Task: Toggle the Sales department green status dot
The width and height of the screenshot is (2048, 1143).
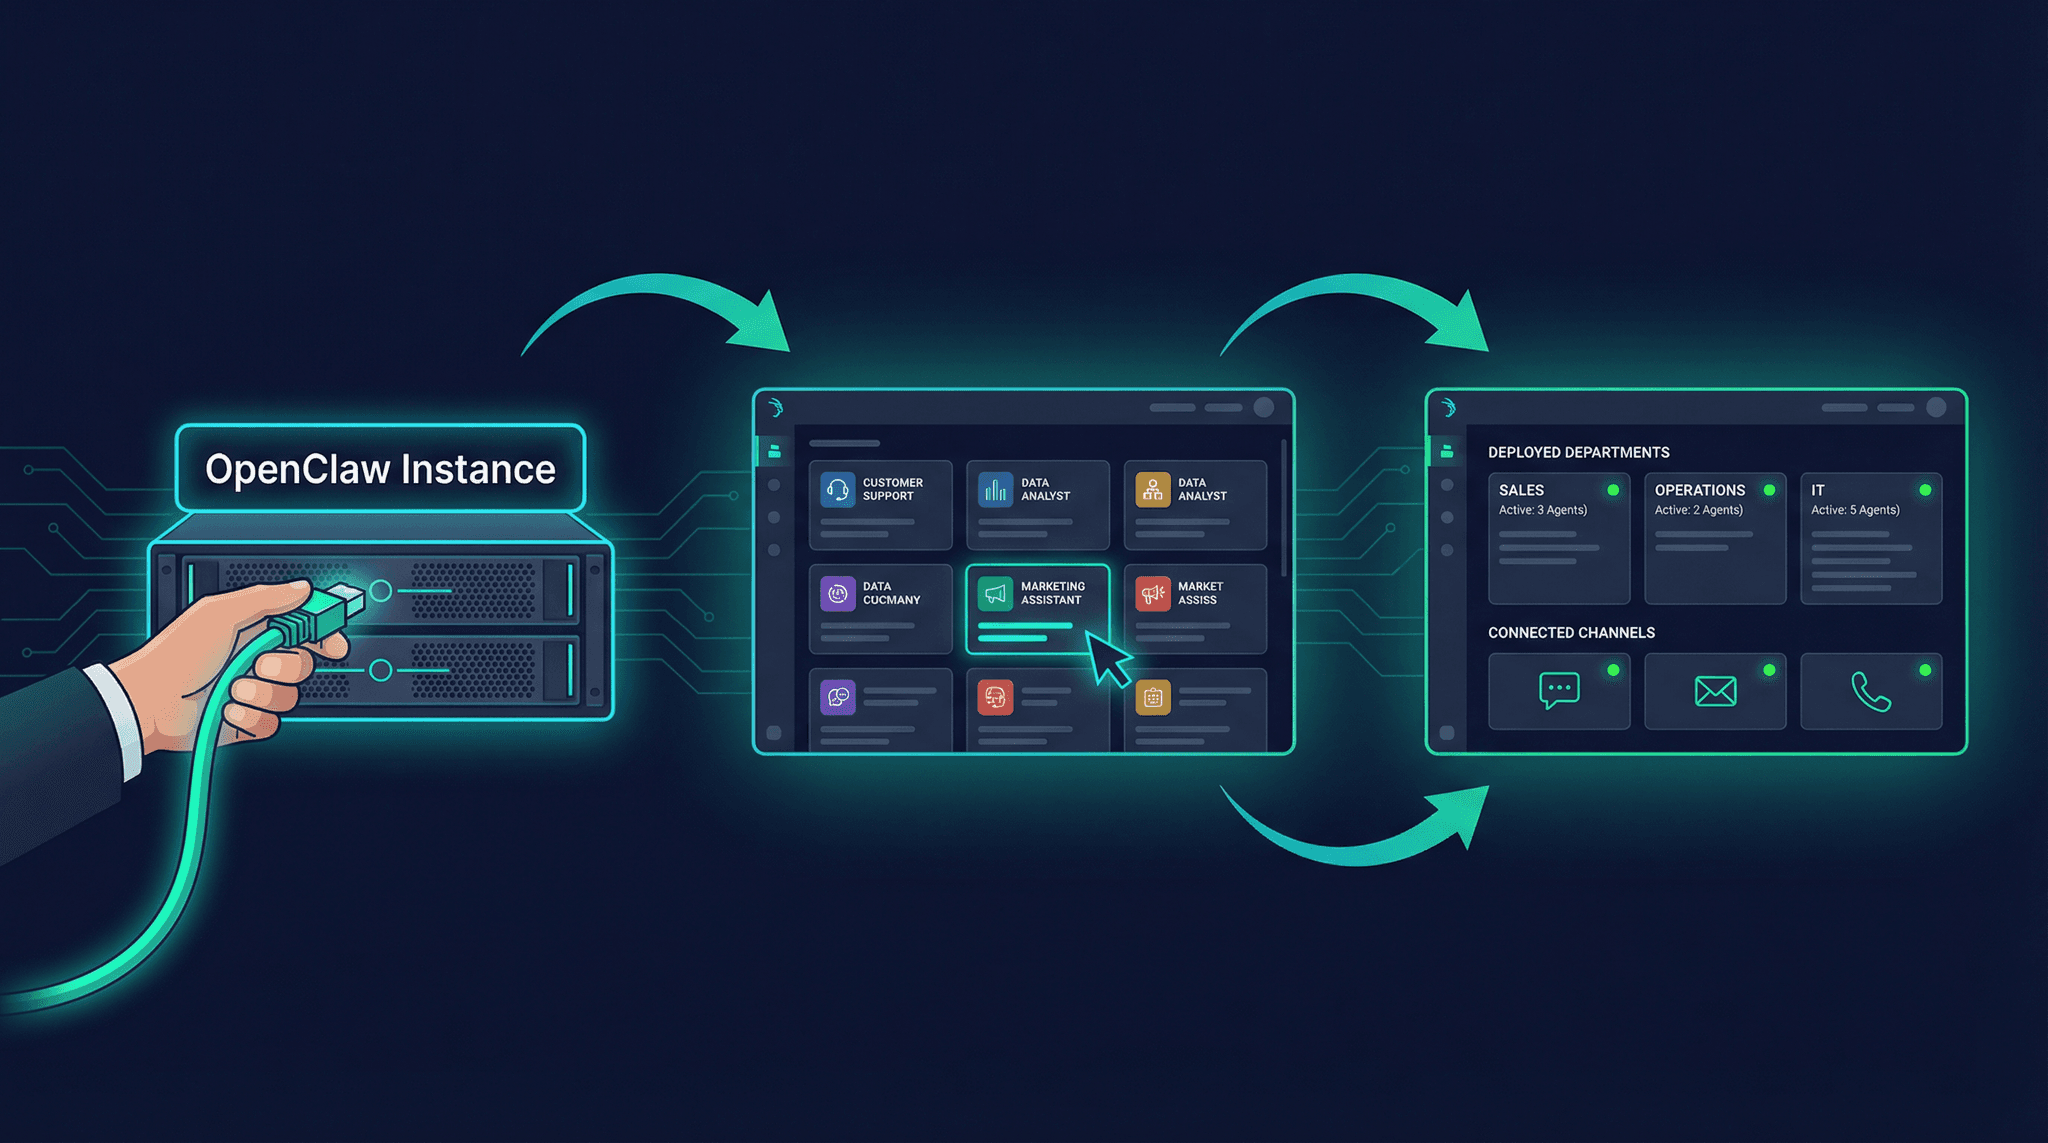Action: 1613,490
